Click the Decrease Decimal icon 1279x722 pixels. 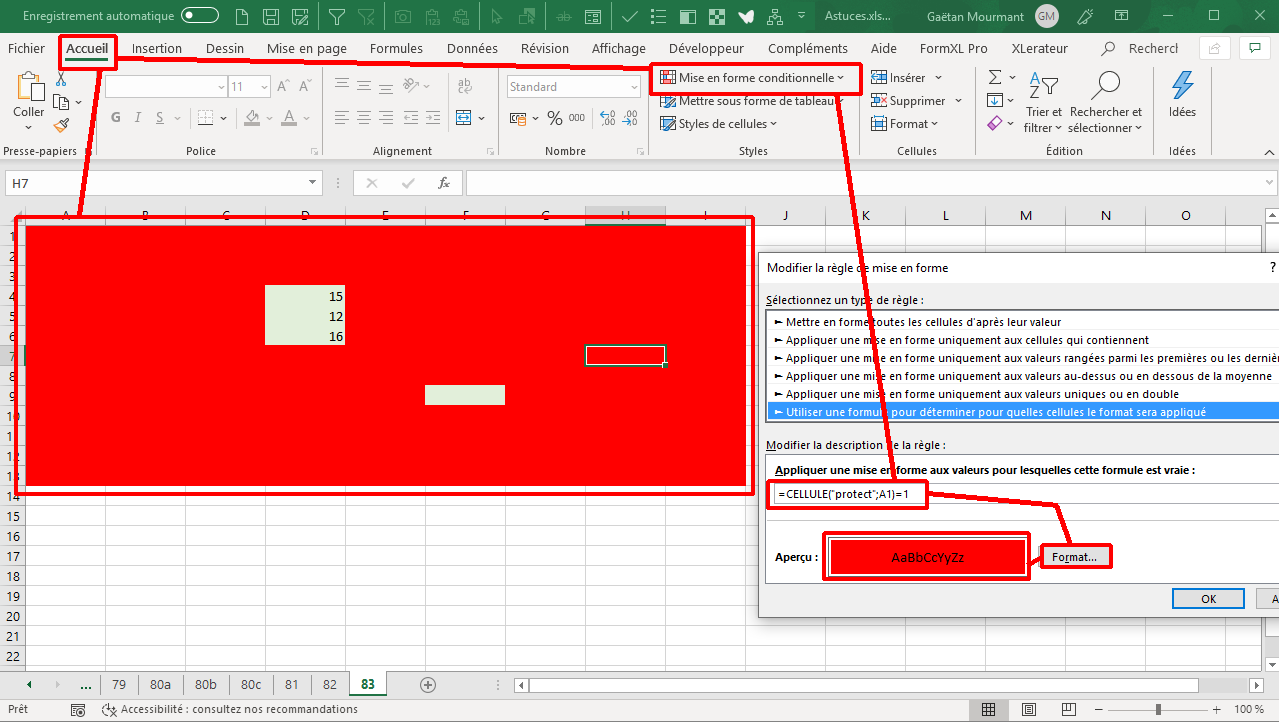click(x=628, y=118)
